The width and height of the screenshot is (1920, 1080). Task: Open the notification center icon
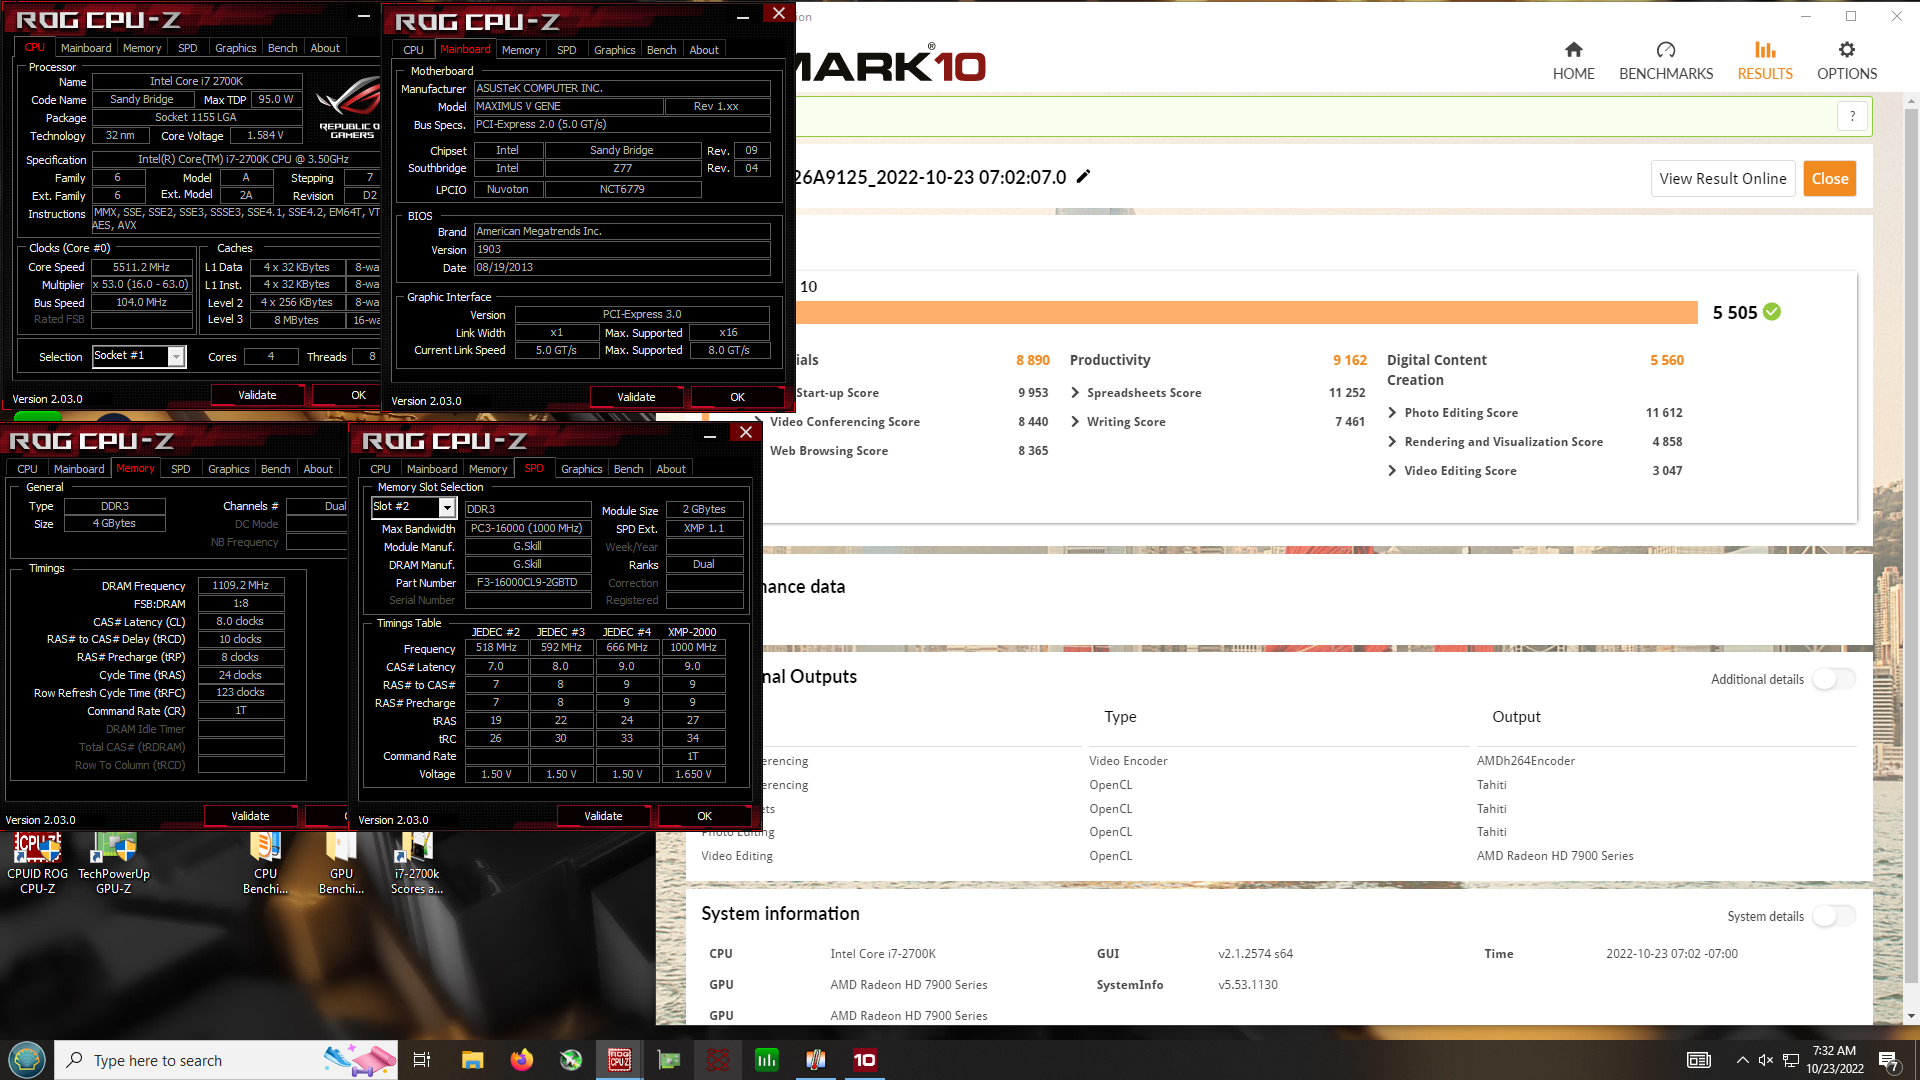[1888, 1060]
